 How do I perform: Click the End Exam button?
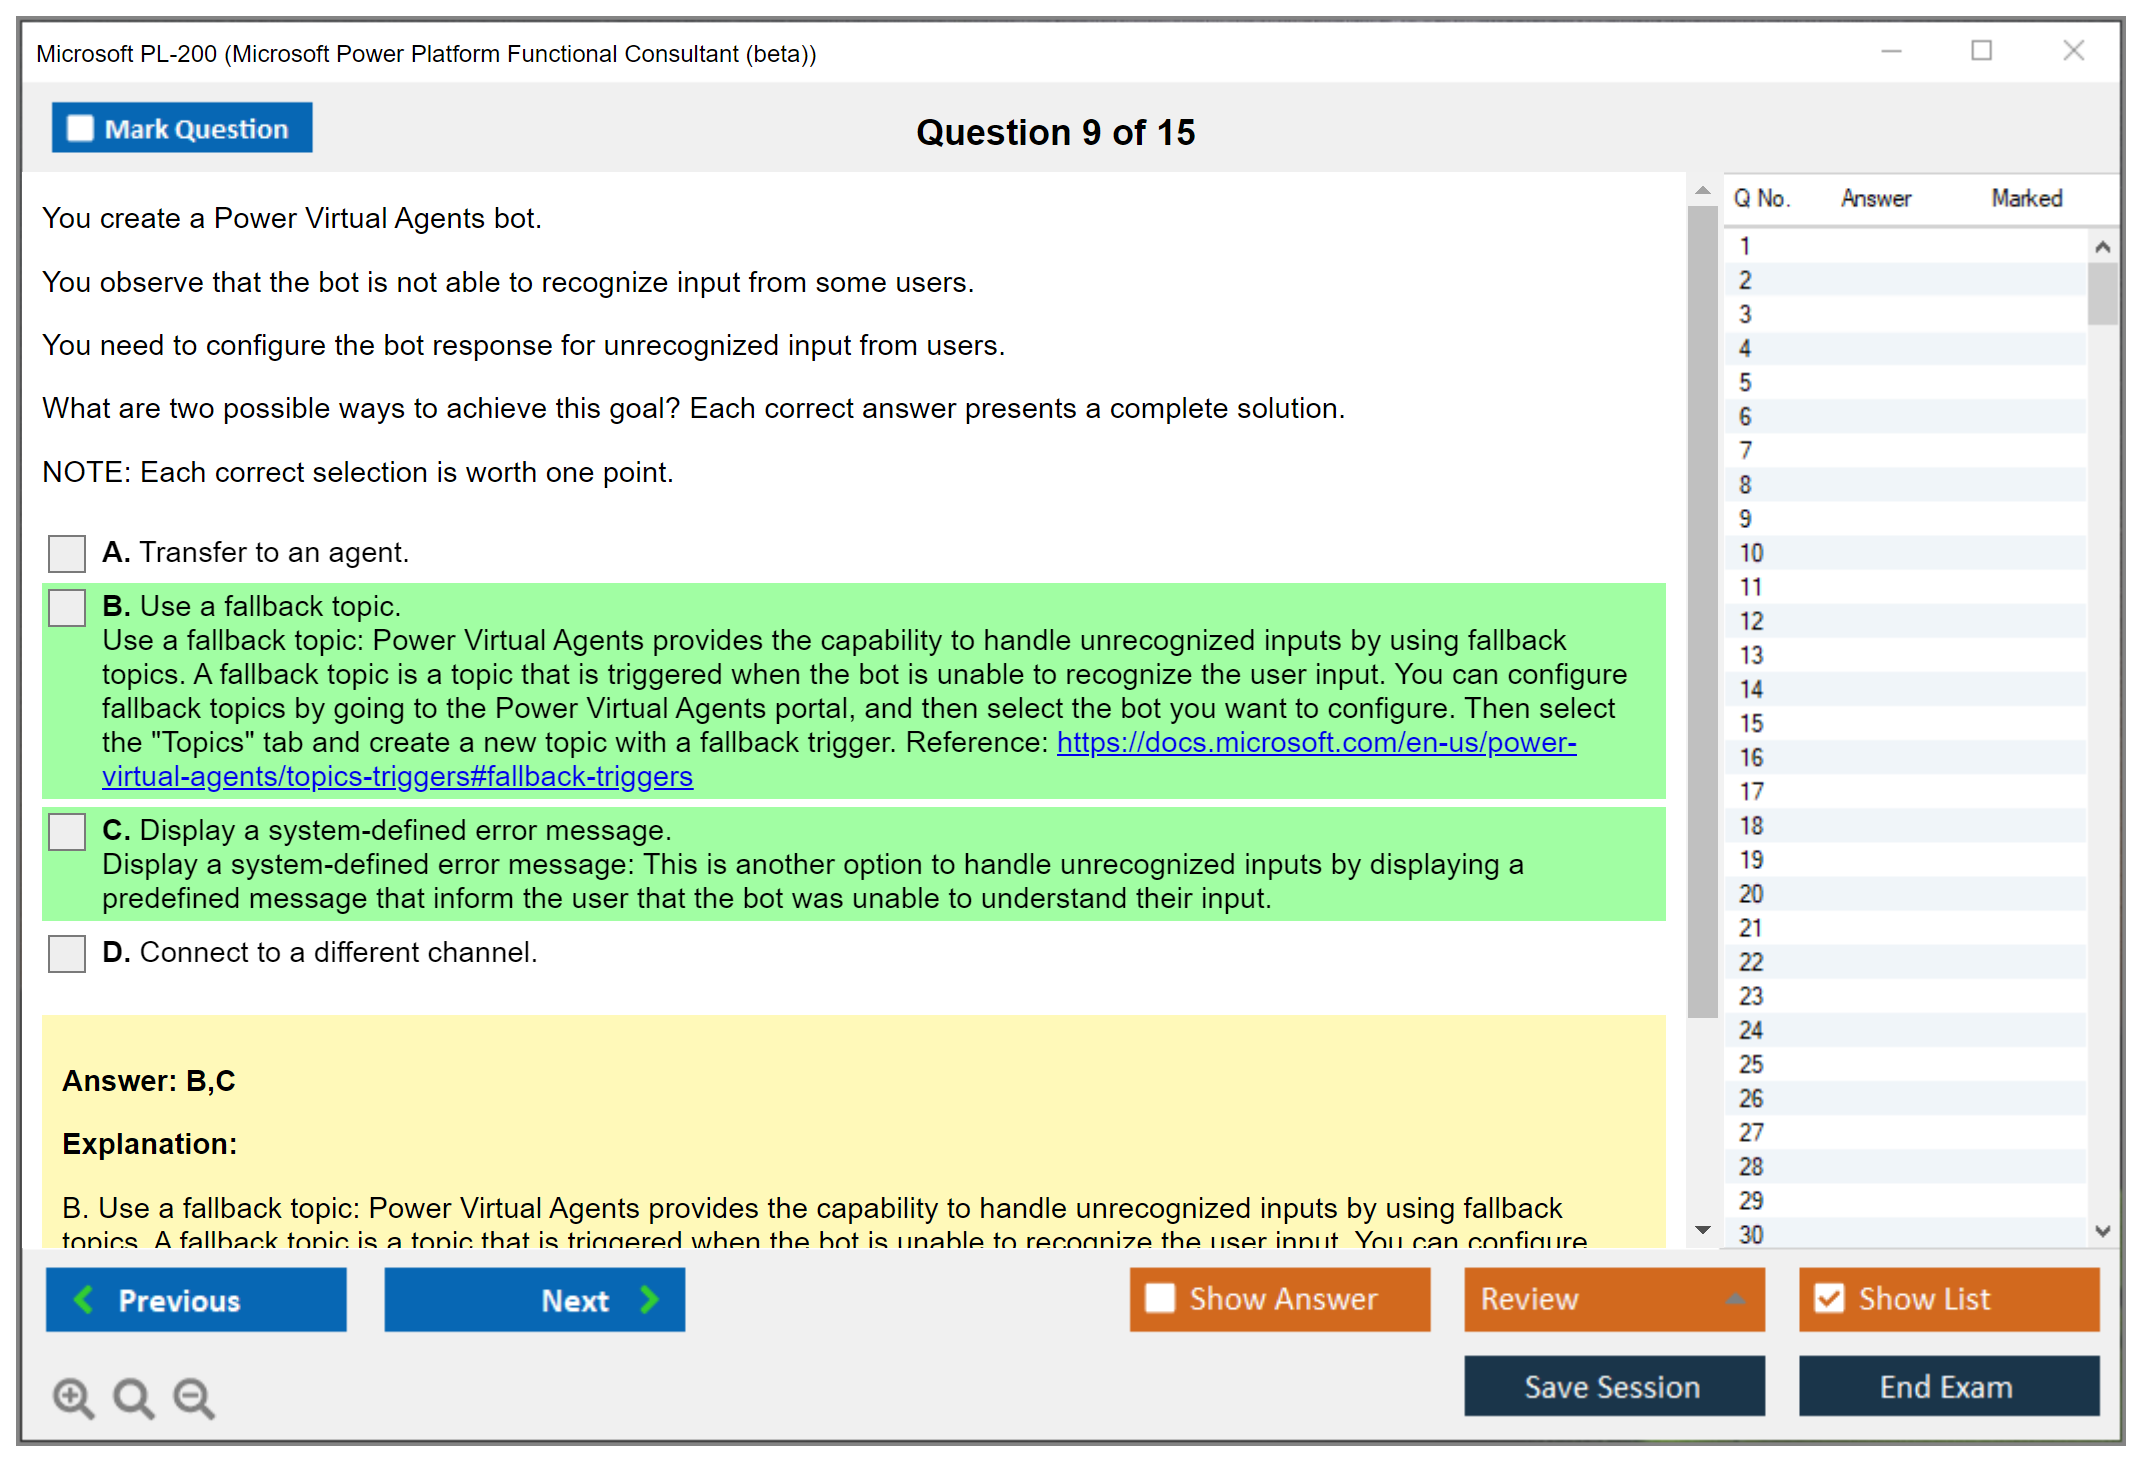[1947, 1386]
